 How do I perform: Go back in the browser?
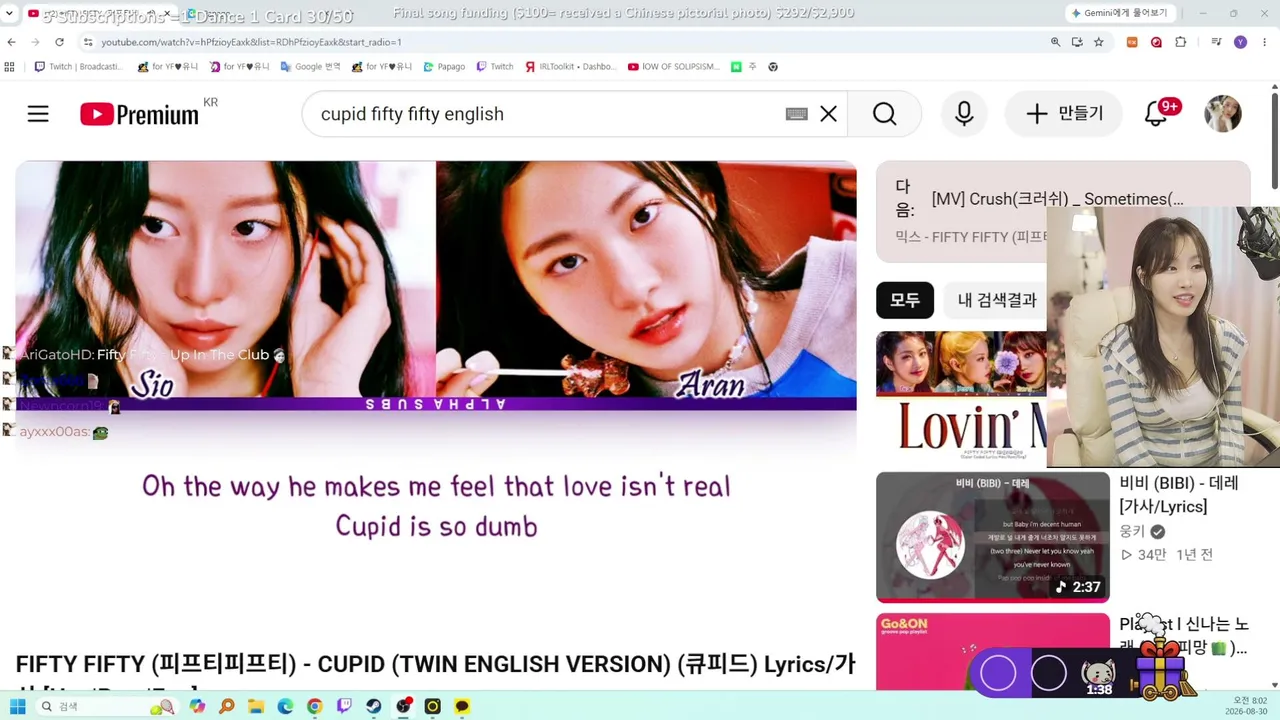12,42
